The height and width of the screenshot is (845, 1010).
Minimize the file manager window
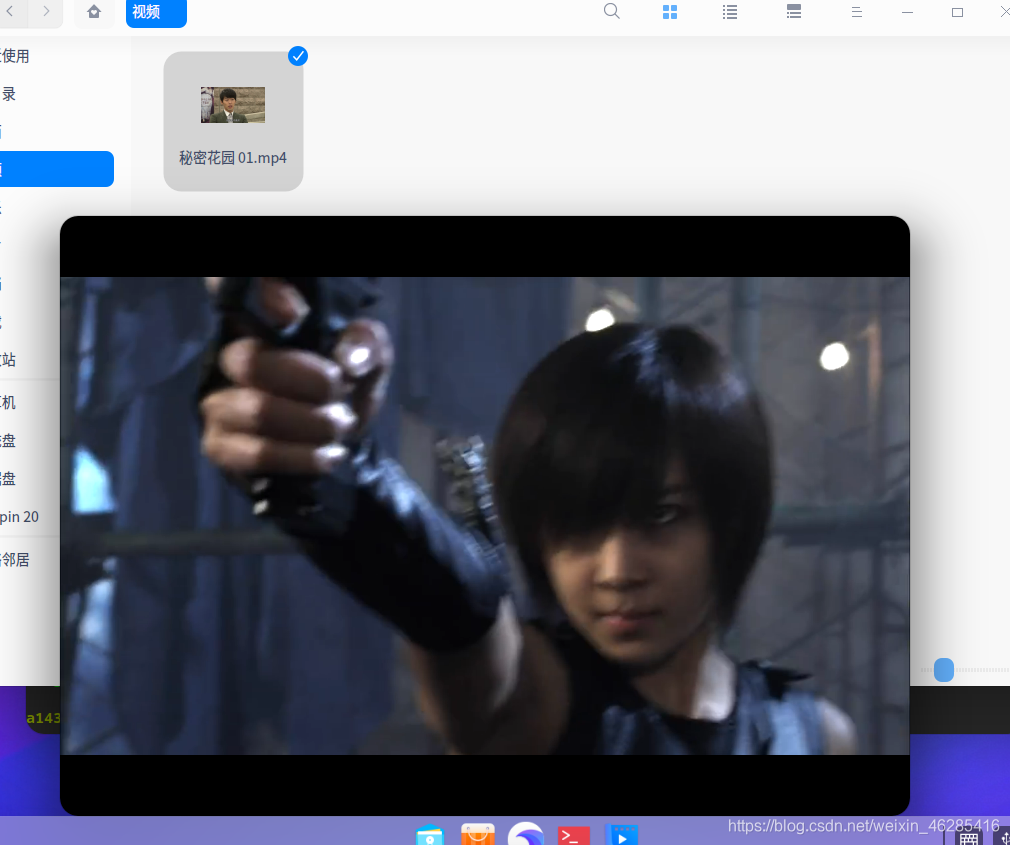(908, 12)
